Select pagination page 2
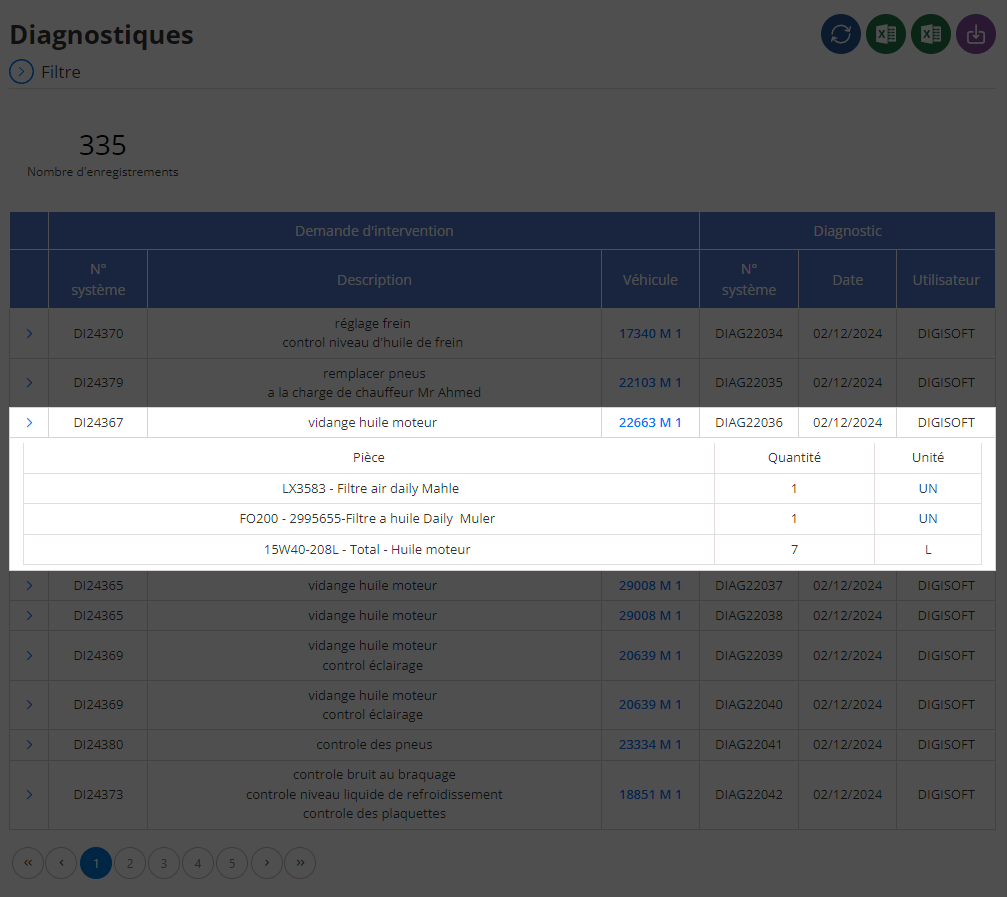Screen dimensions: 1007x897 click(130, 863)
